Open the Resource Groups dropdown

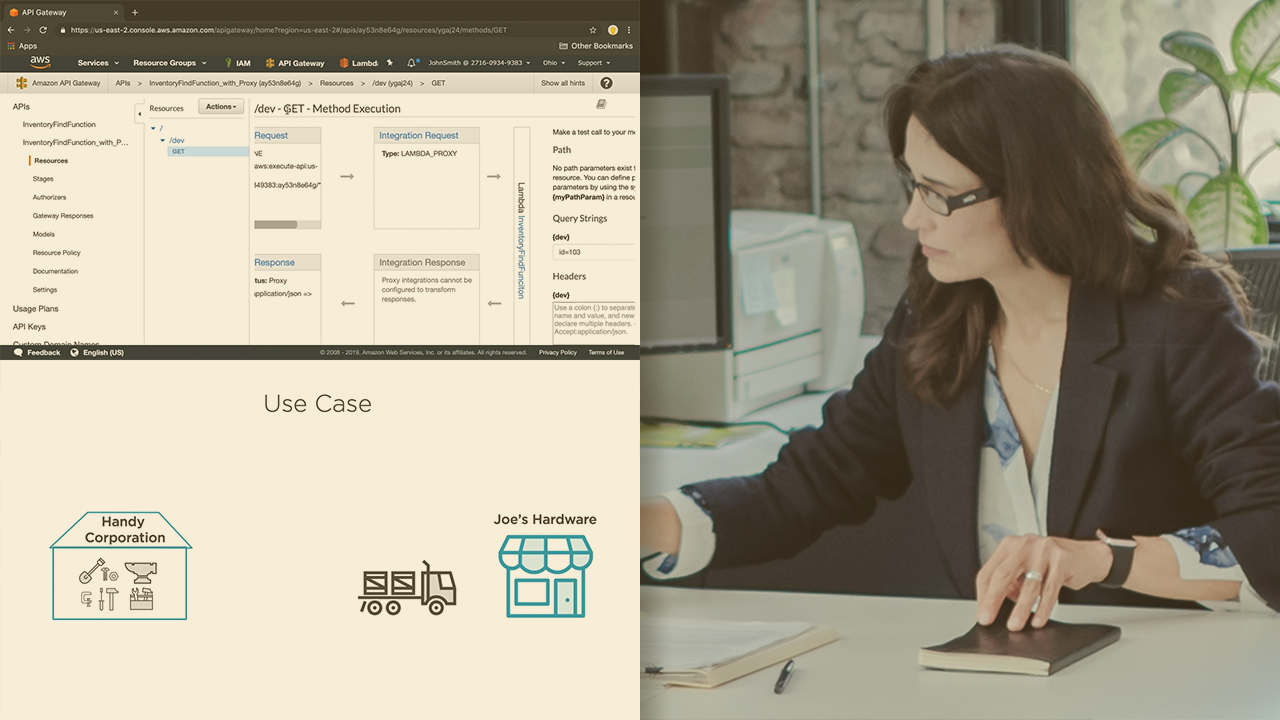point(169,63)
